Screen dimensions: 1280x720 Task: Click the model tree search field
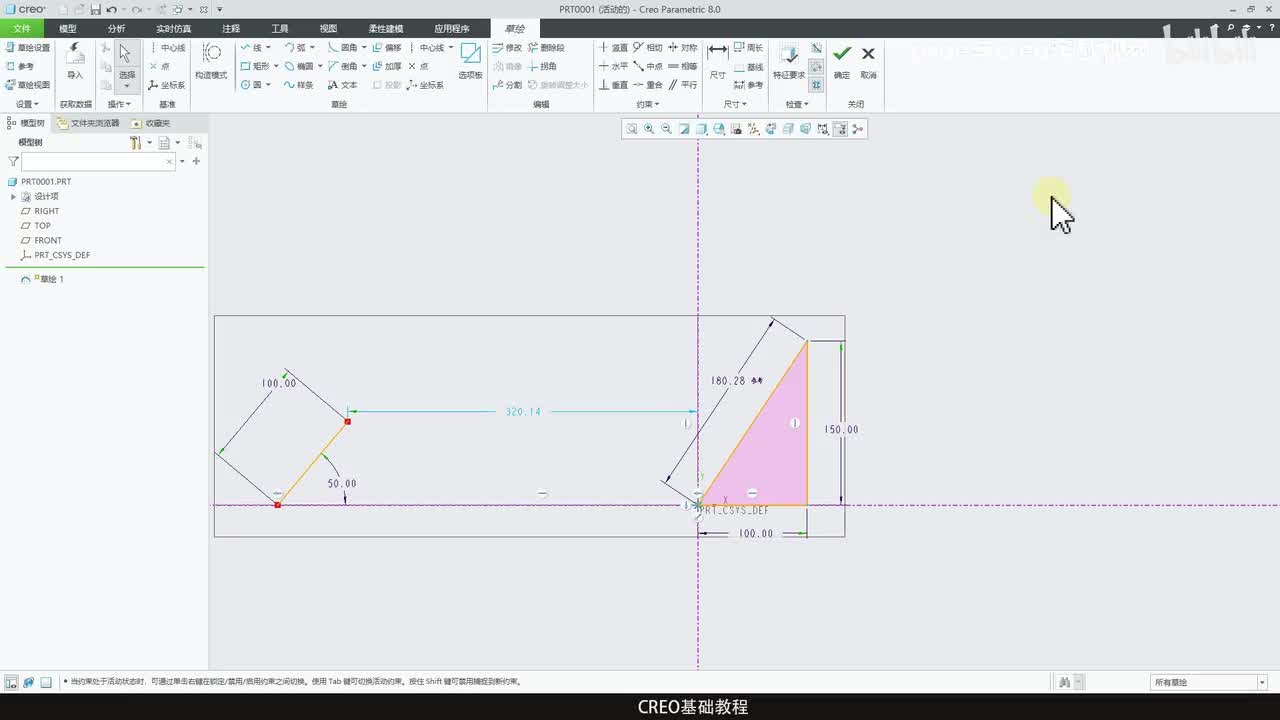pos(98,161)
